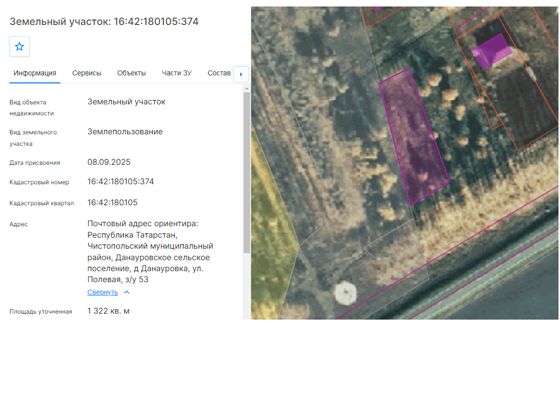This screenshot has height=396, width=560.
Task: Click the Вид земельного участка label
Action: 33,138
